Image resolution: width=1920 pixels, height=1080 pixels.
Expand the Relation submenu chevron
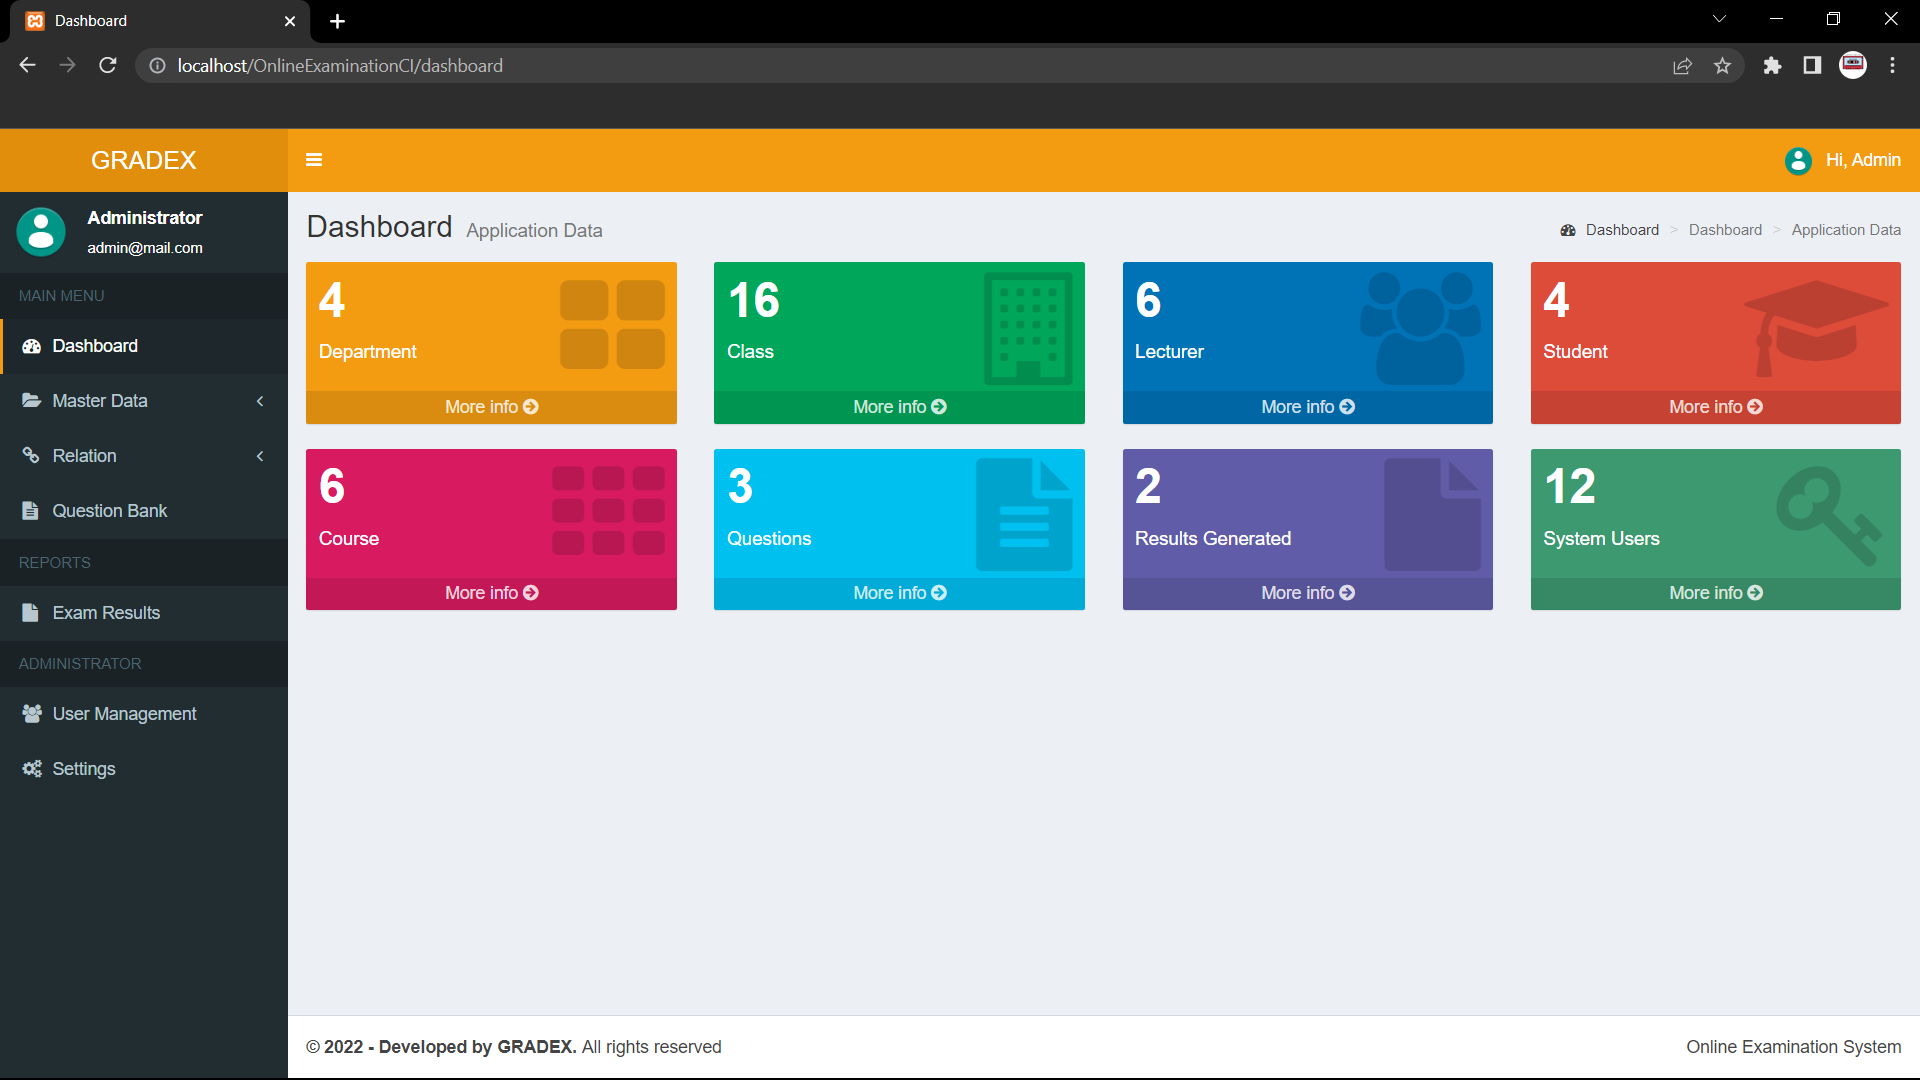(260, 455)
